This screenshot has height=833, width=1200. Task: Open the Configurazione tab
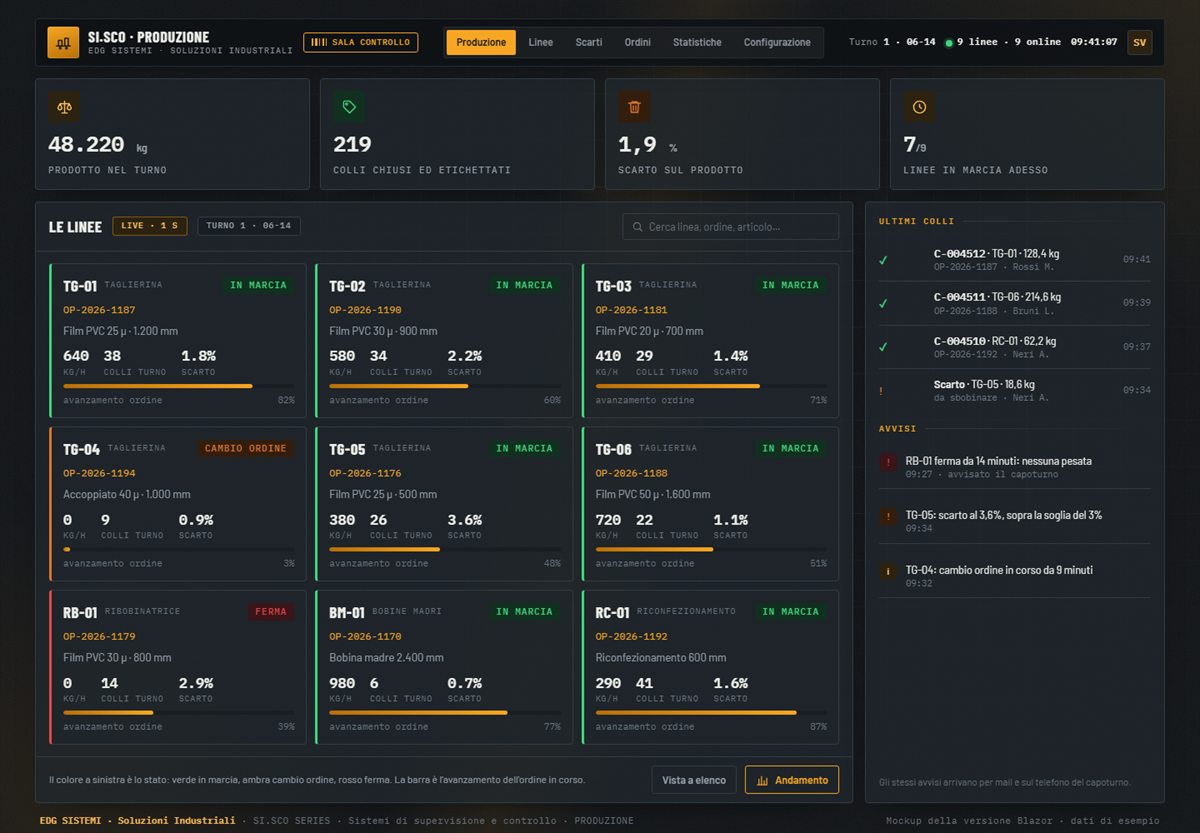pos(777,42)
